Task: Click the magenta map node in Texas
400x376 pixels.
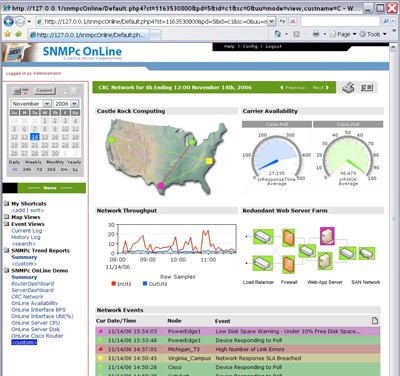Action: [x=161, y=186]
